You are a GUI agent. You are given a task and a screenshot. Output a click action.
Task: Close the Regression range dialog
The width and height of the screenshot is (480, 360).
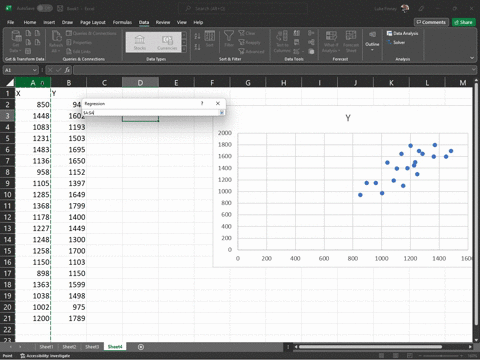pyautogui.click(x=218, y=103)
